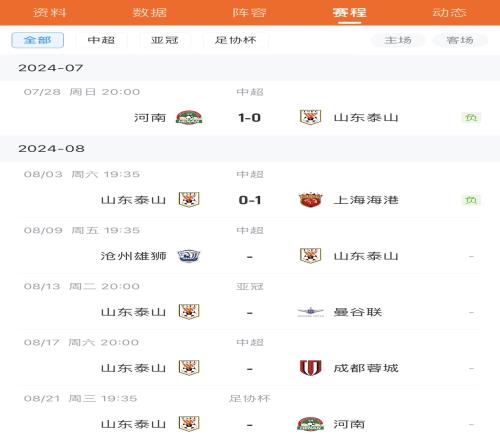Viewport: 500px width, 440px height.
Task: Click the Shanghai Port team crest
Action: click(x=310, y=200)
